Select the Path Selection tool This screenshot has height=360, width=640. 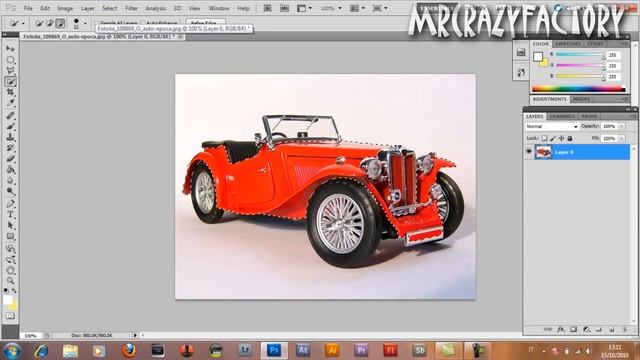click(x=10, y=225)
